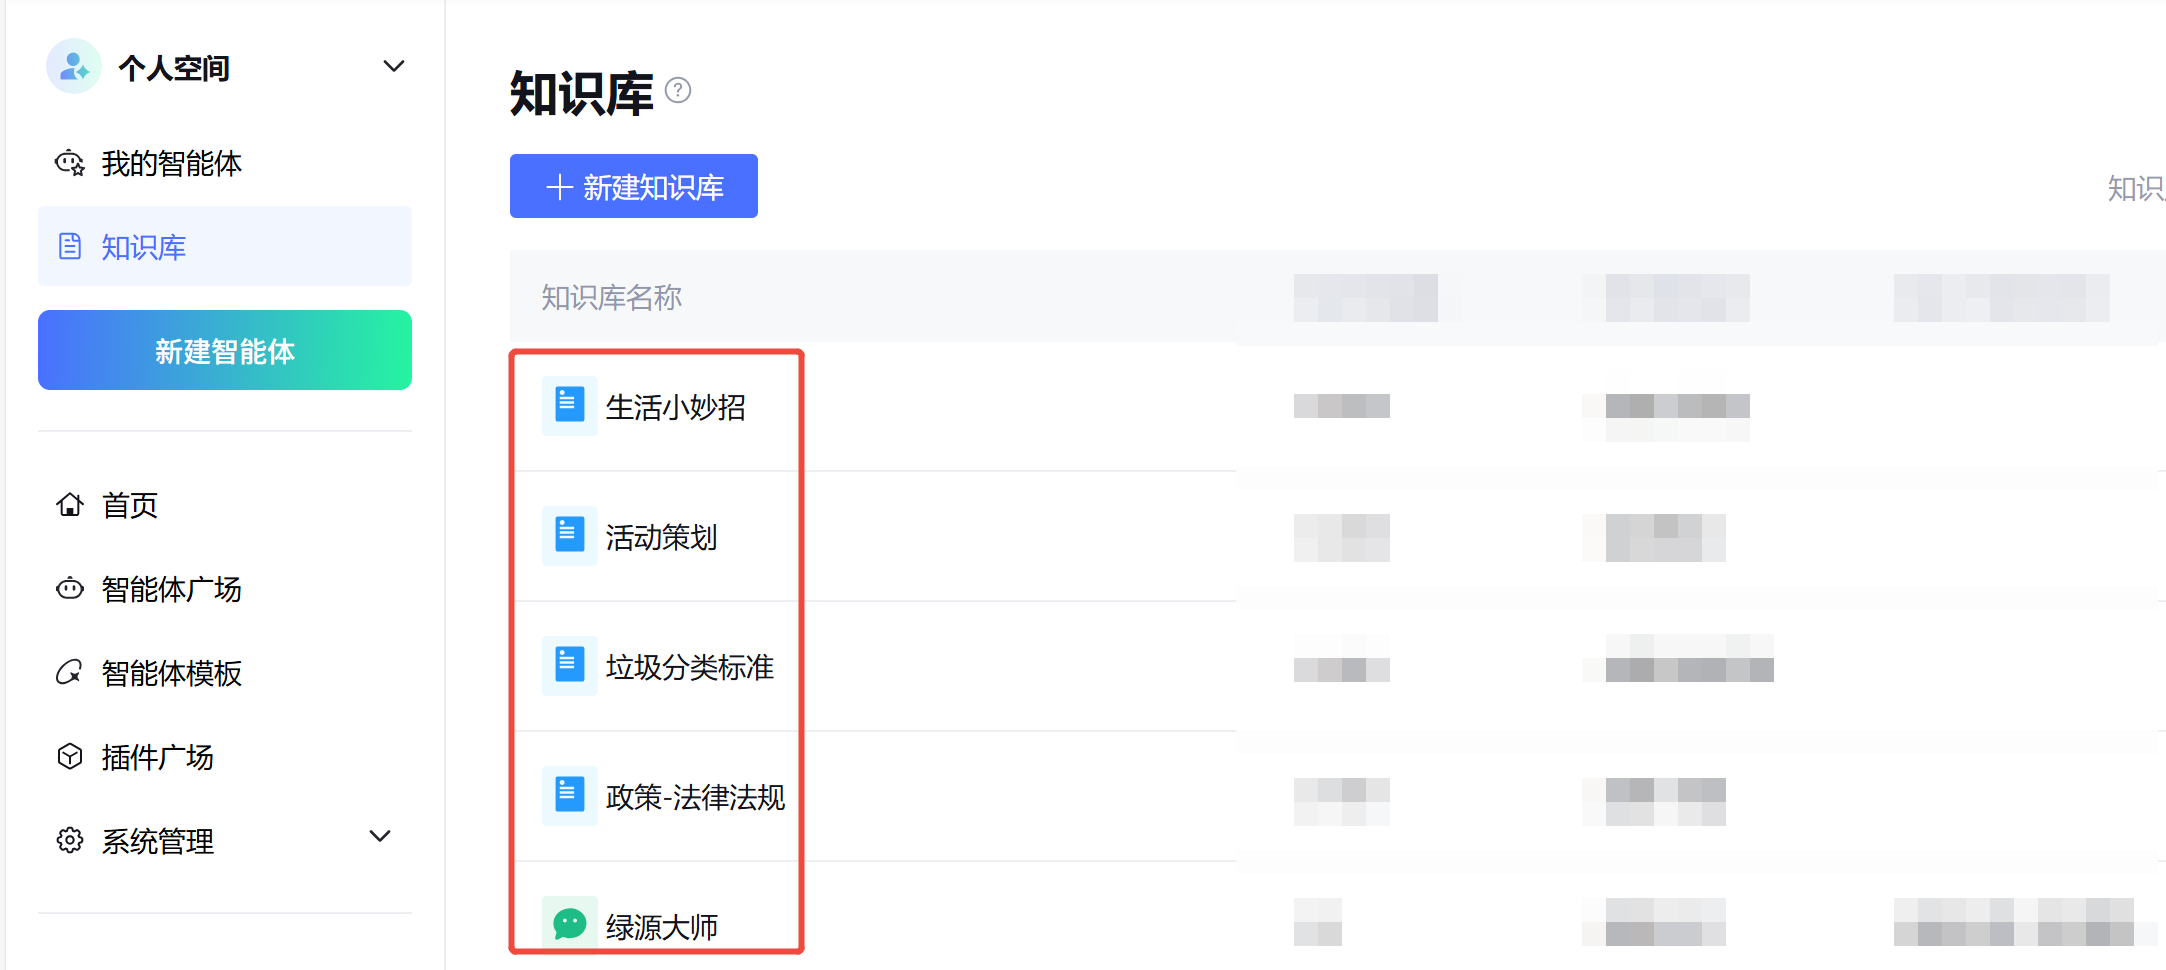The height and width of the screenshot is (970, 2166).
Task: Click the 新建智能体 gradient button
Action: (225, 350)
